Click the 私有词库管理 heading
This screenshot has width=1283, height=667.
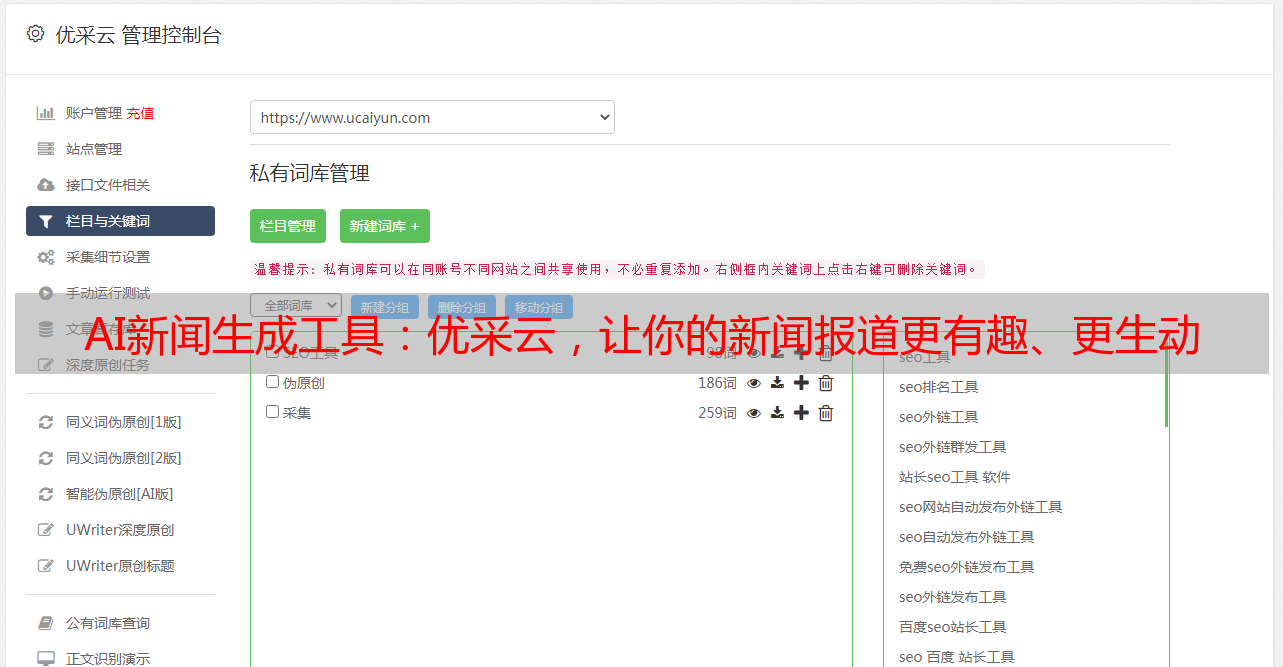pyautogui.click(x=310, y=174)
